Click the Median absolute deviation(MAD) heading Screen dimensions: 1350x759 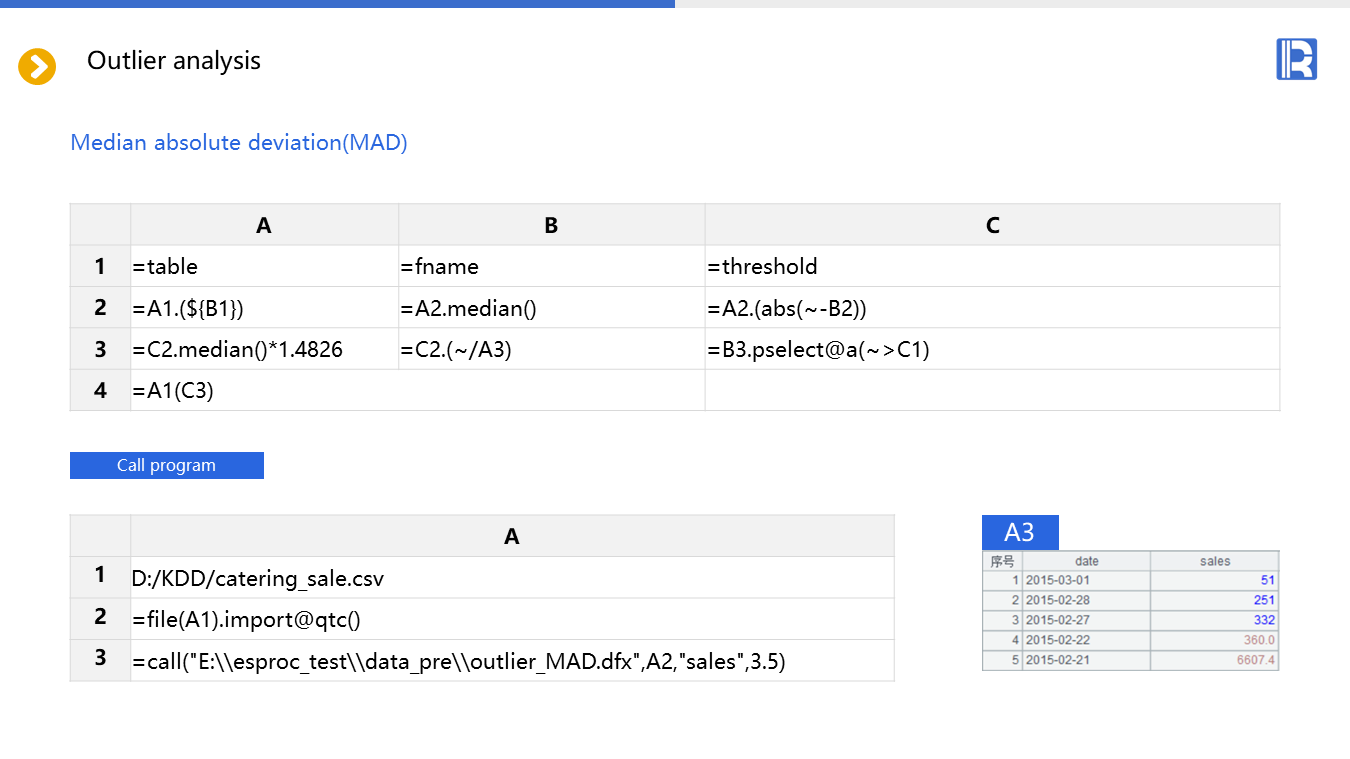pyautogui.click(x=239, y=143)
